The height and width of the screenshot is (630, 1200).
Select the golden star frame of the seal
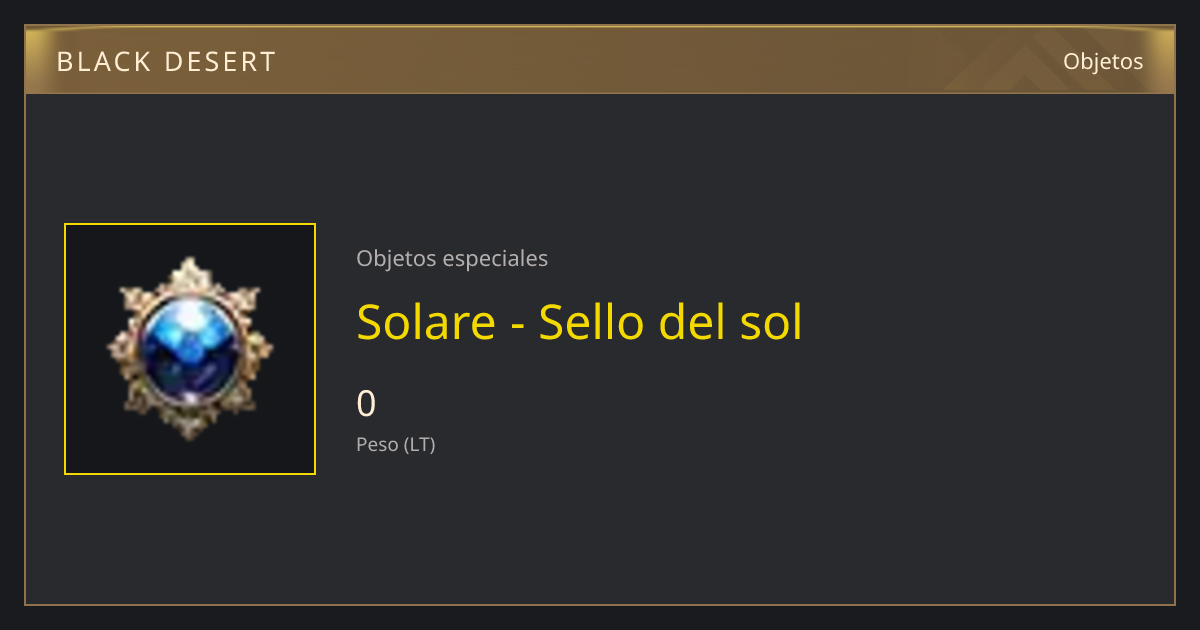click(x=190, y=349)
